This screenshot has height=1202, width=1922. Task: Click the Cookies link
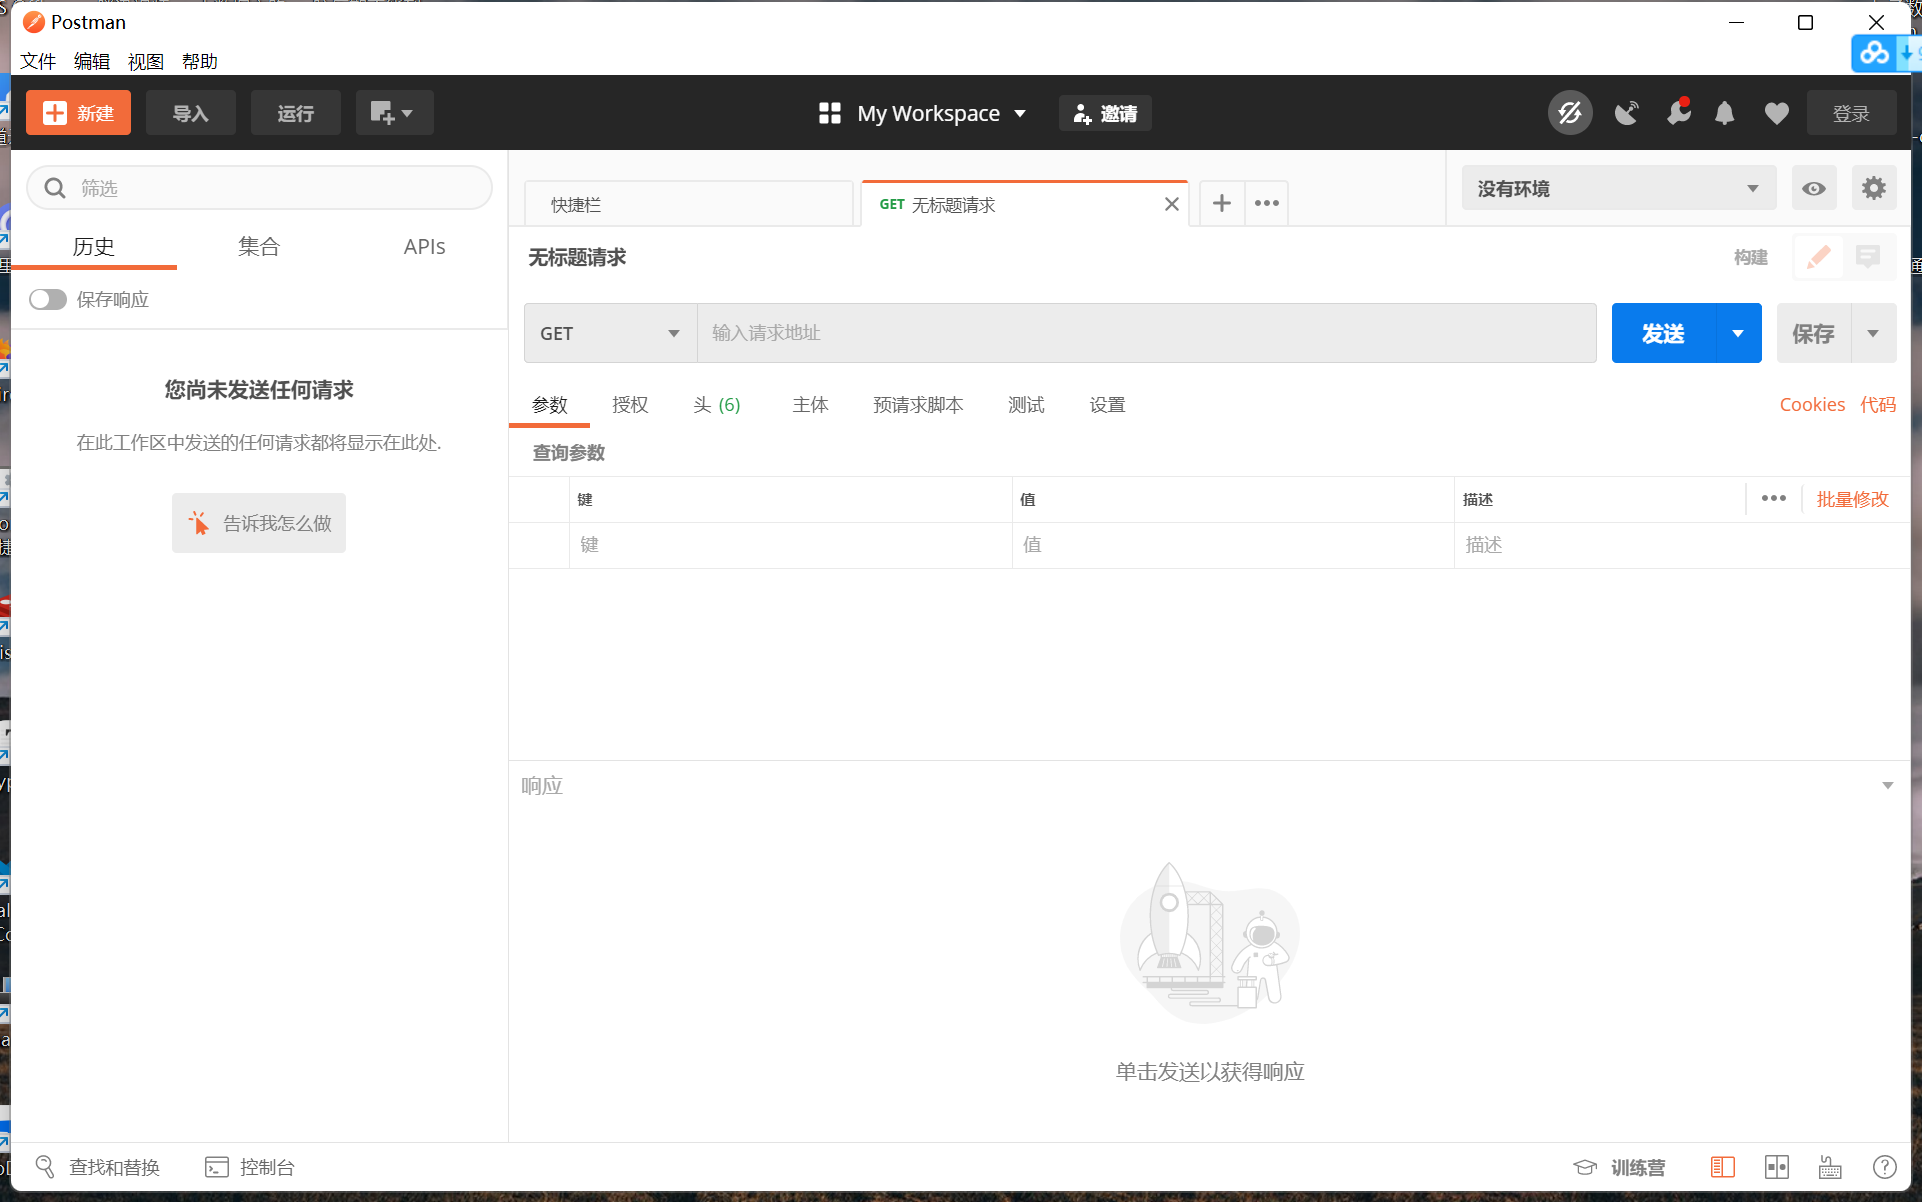coord(1811,405)
